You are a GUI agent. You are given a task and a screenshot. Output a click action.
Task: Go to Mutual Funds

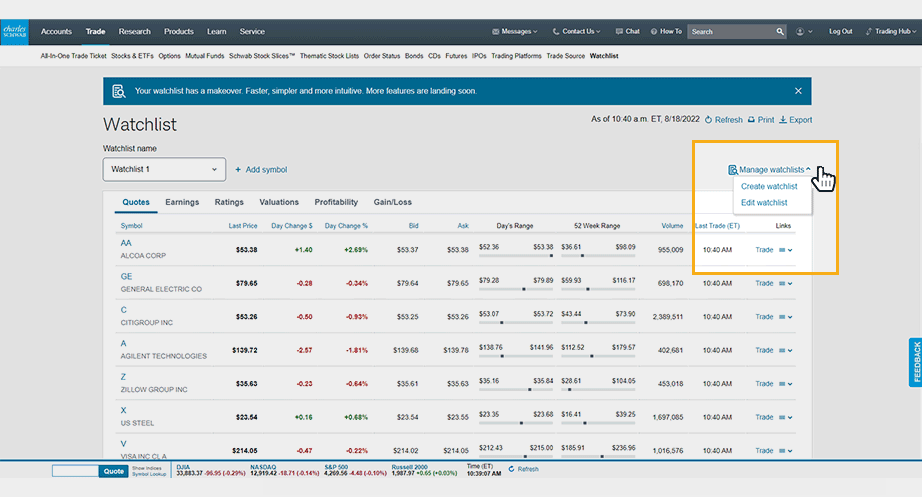click(x=205, y=56)
